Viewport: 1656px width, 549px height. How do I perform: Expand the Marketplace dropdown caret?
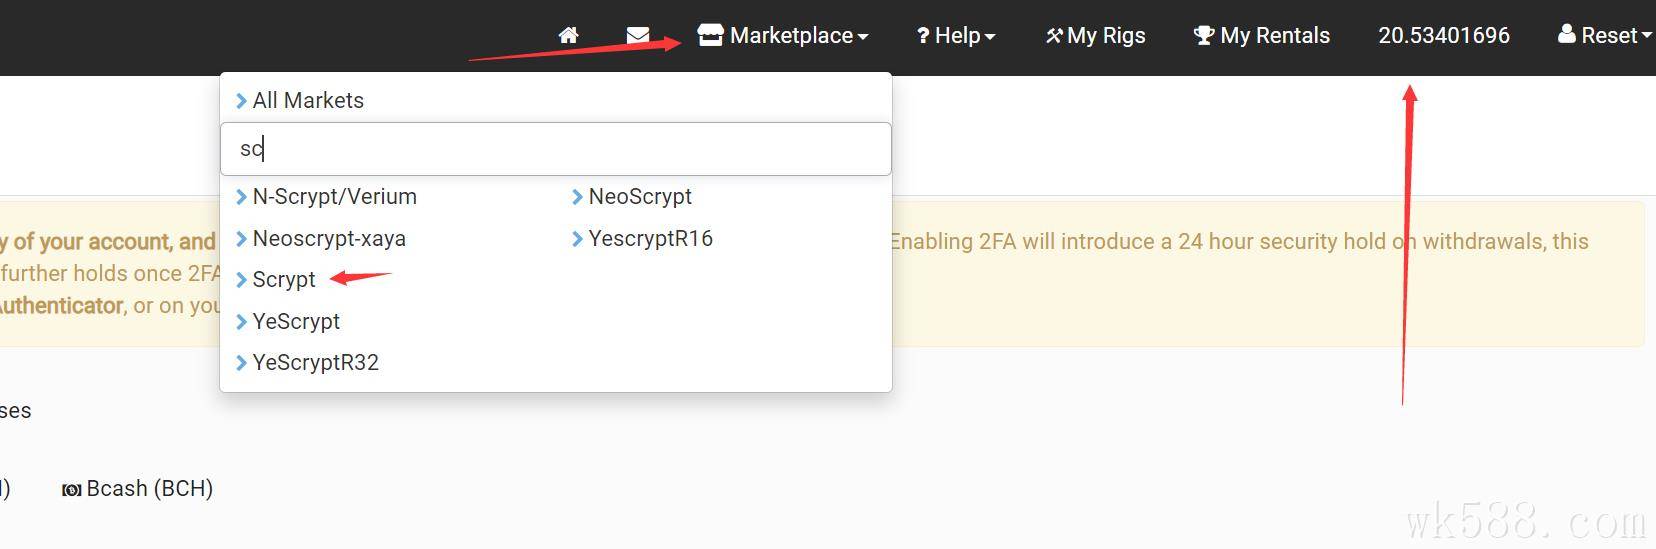tap(863, 37)
